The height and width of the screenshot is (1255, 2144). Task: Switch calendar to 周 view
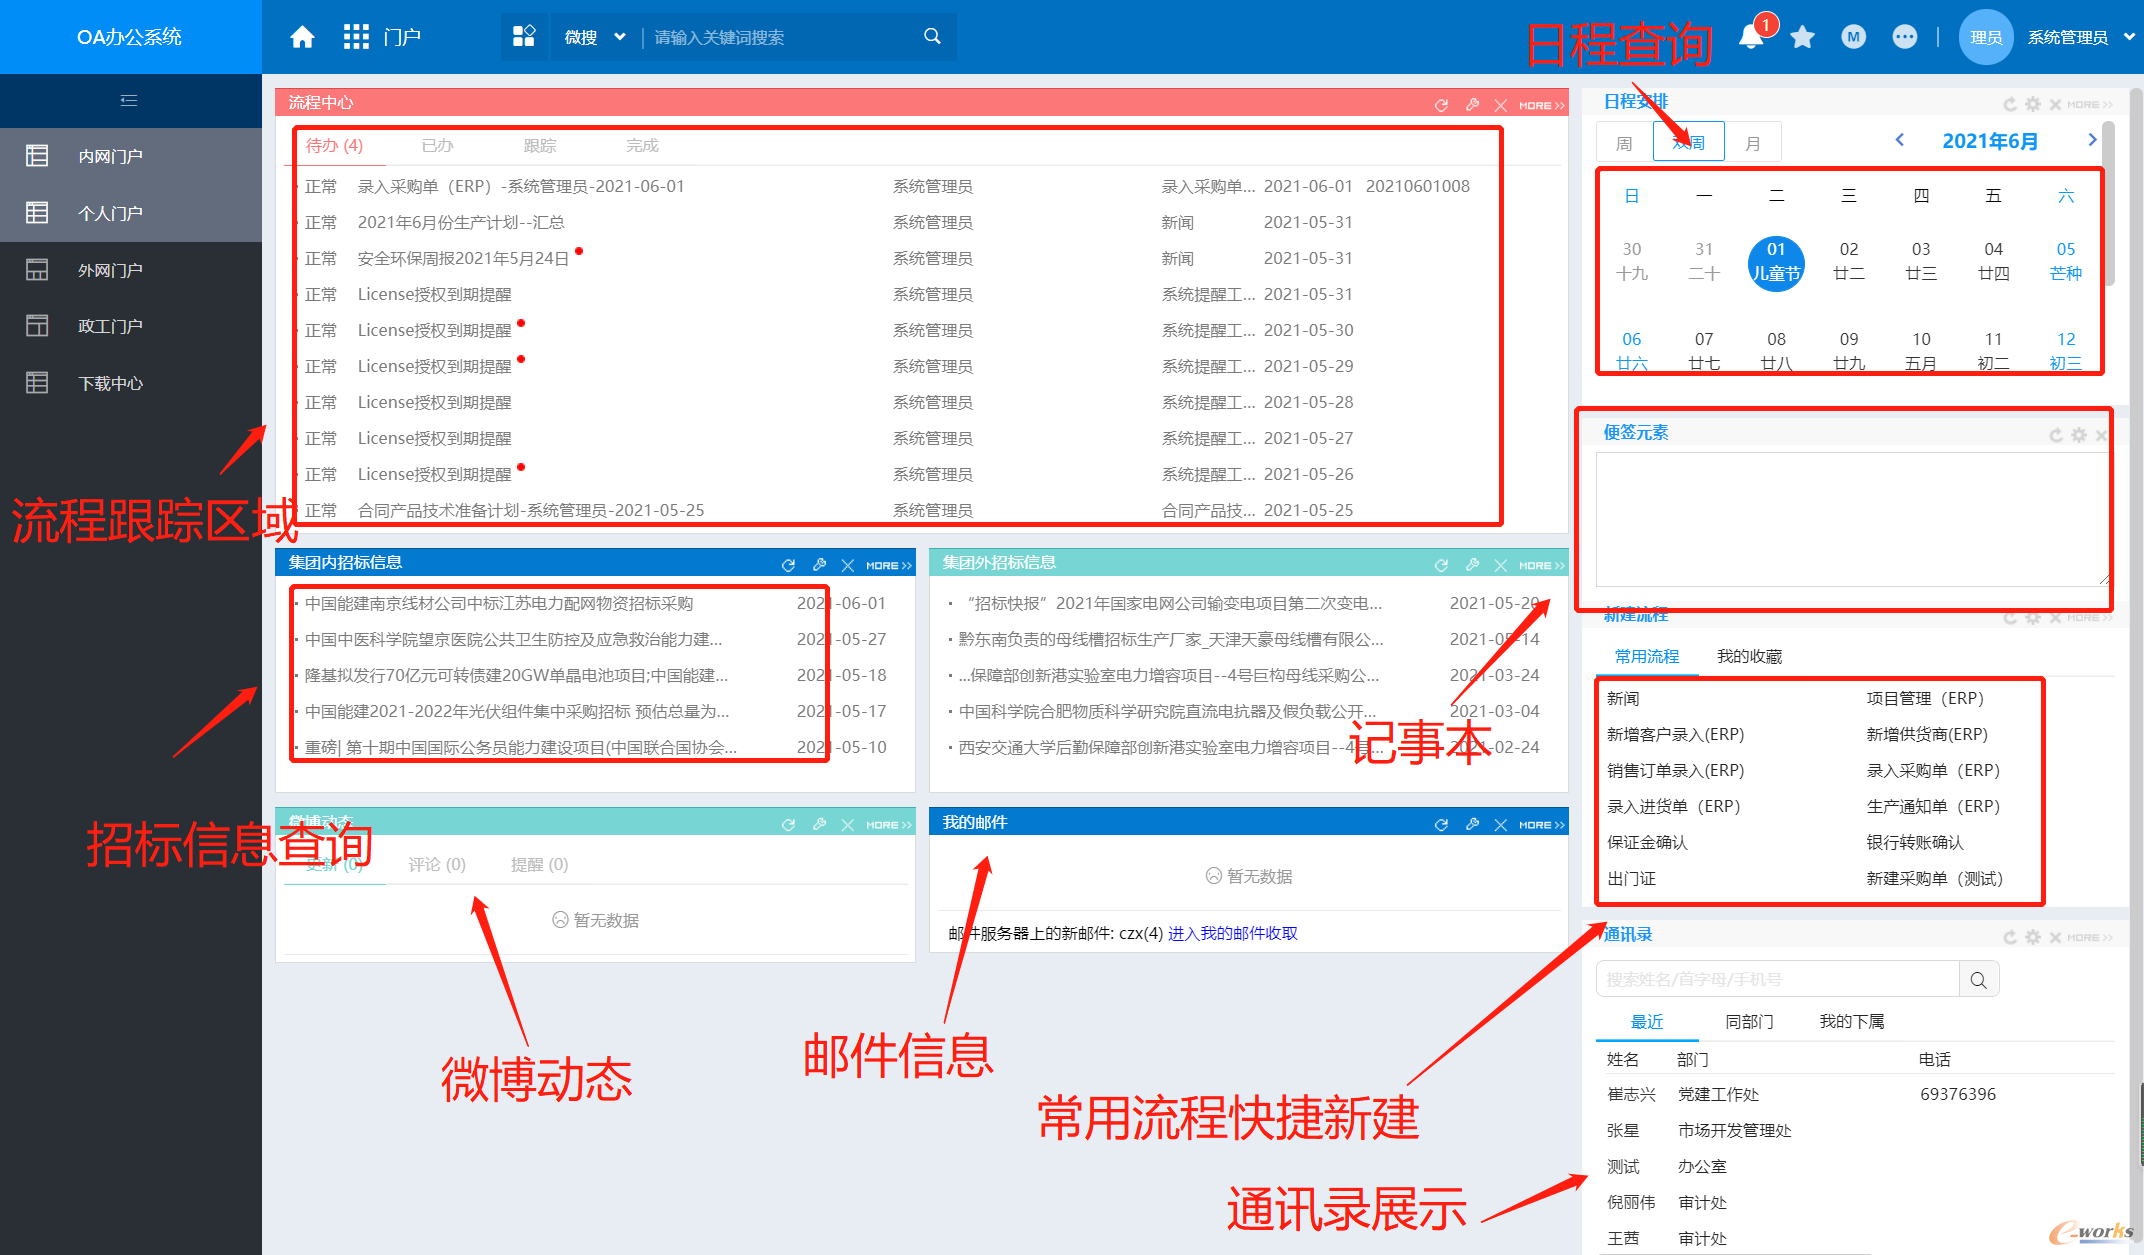[1624, 142]
